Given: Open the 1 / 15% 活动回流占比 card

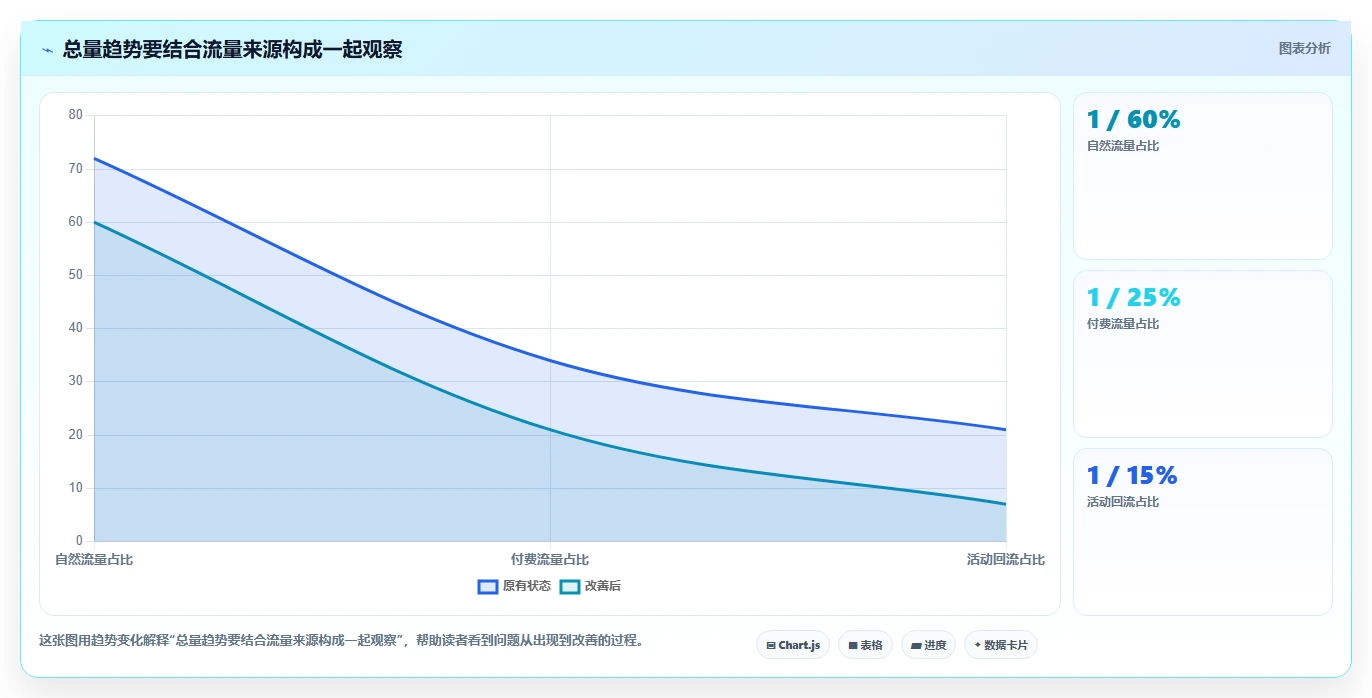Looking at the screenshot, I should click(1202, 532).
